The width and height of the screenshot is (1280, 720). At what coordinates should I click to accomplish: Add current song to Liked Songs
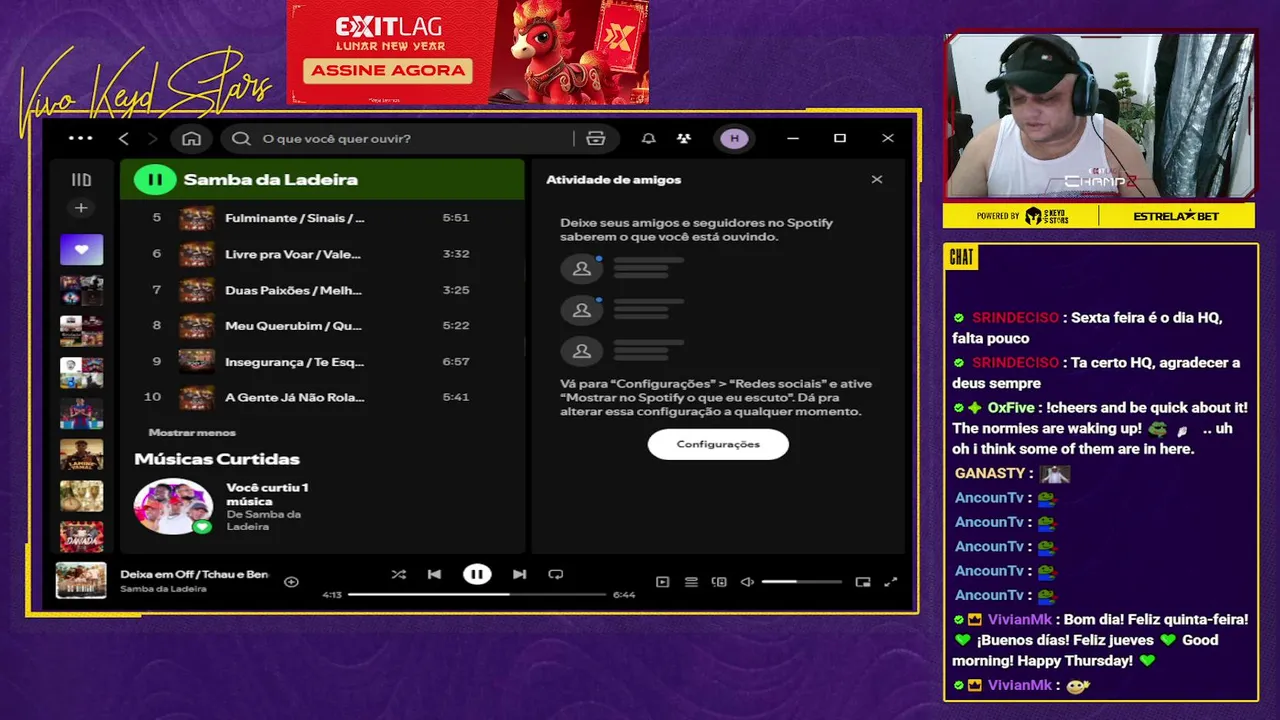pos(291,581)
